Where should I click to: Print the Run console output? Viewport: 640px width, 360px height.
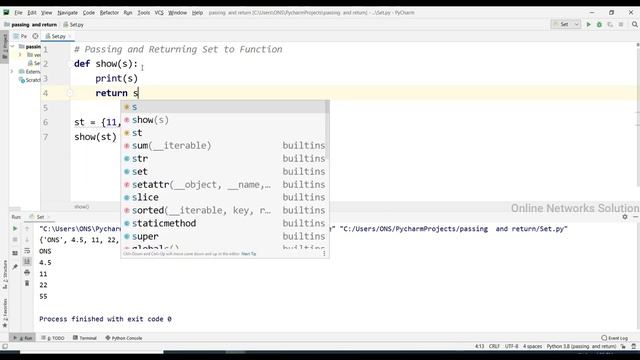pos(27,272)
